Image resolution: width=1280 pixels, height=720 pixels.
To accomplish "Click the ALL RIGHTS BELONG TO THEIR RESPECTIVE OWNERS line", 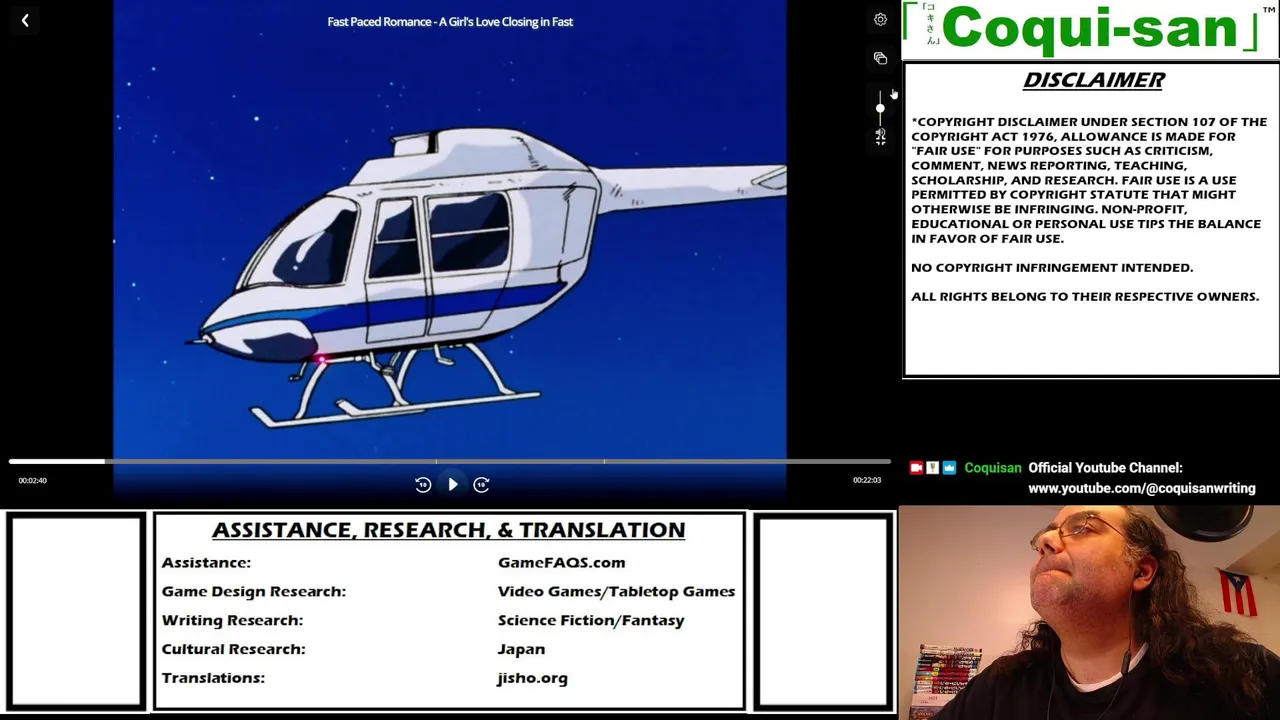I will 1085,297.
